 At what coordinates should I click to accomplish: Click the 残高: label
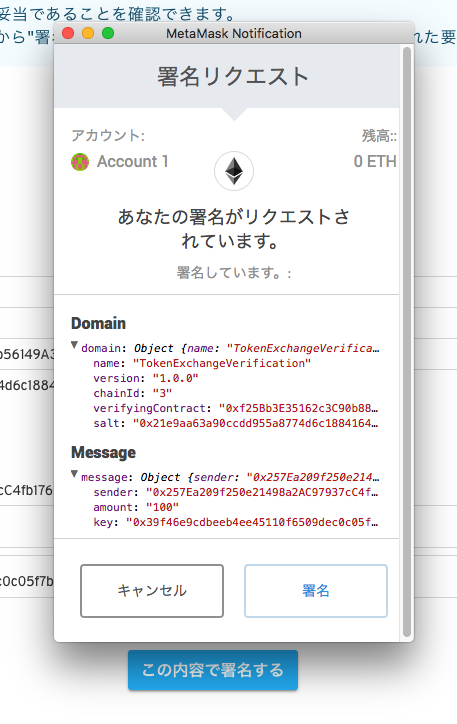[379, 135]
